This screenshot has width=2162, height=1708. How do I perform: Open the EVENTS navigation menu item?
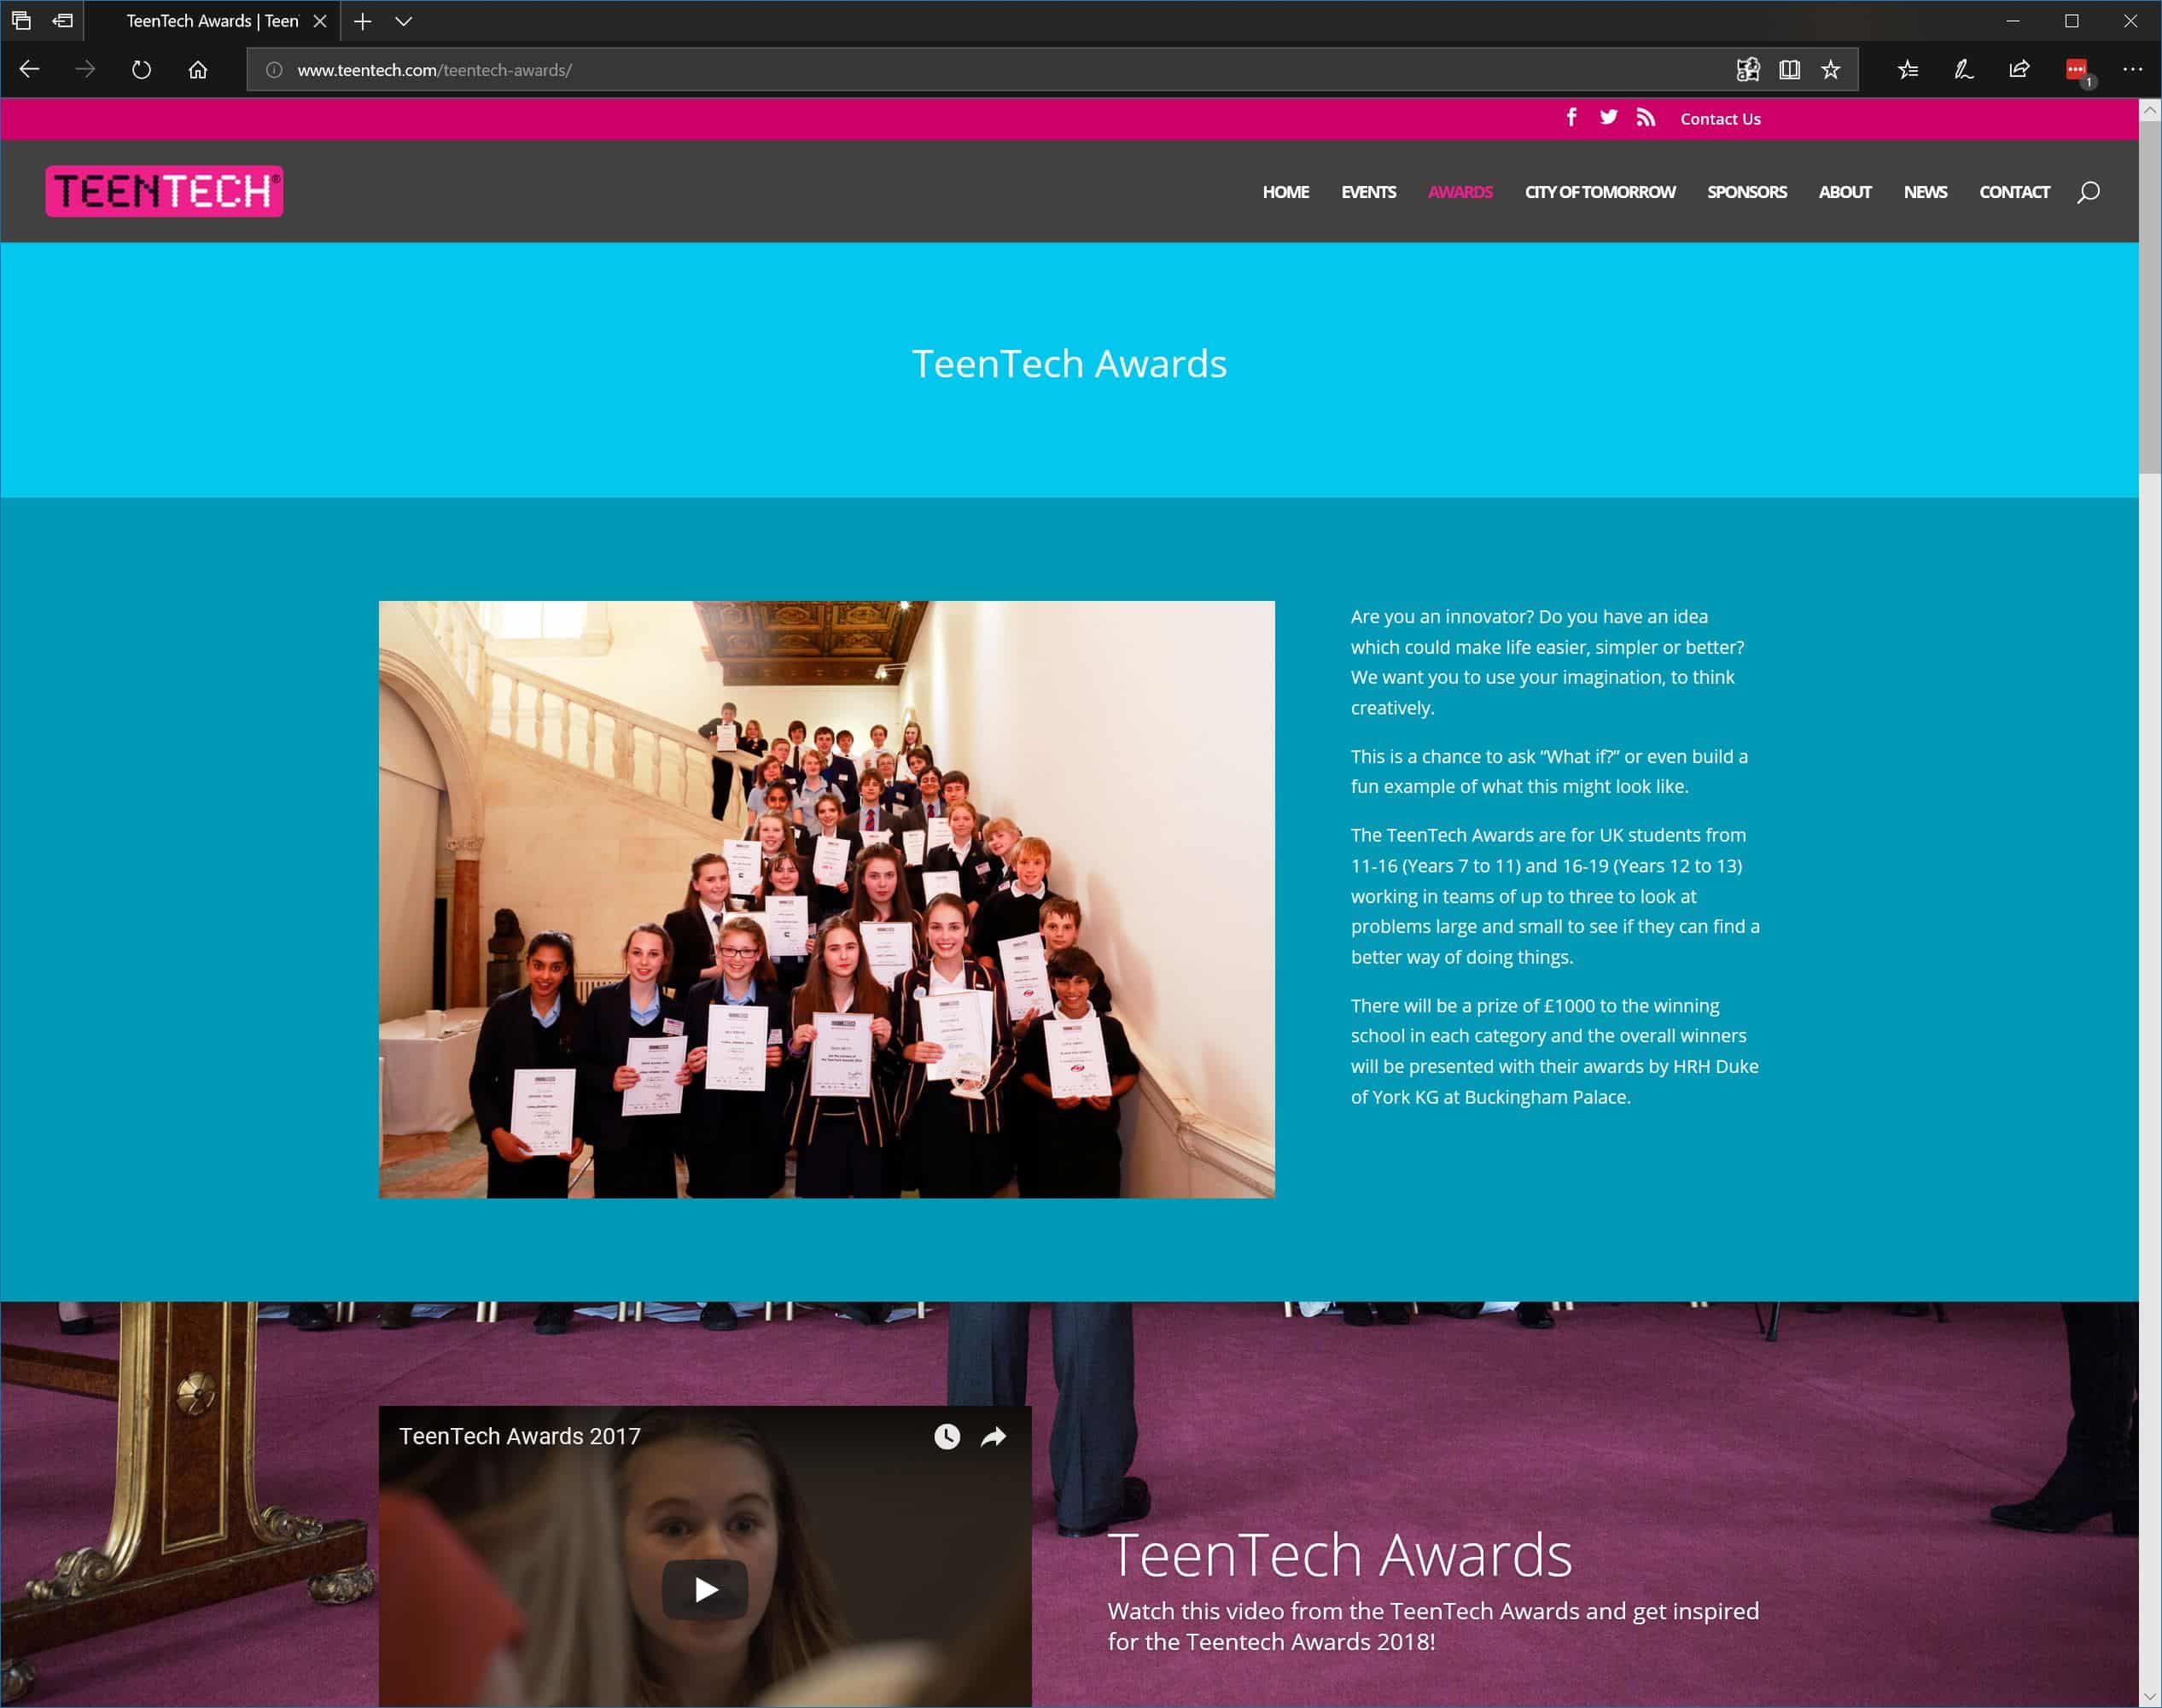click(x=1368, y=192)
